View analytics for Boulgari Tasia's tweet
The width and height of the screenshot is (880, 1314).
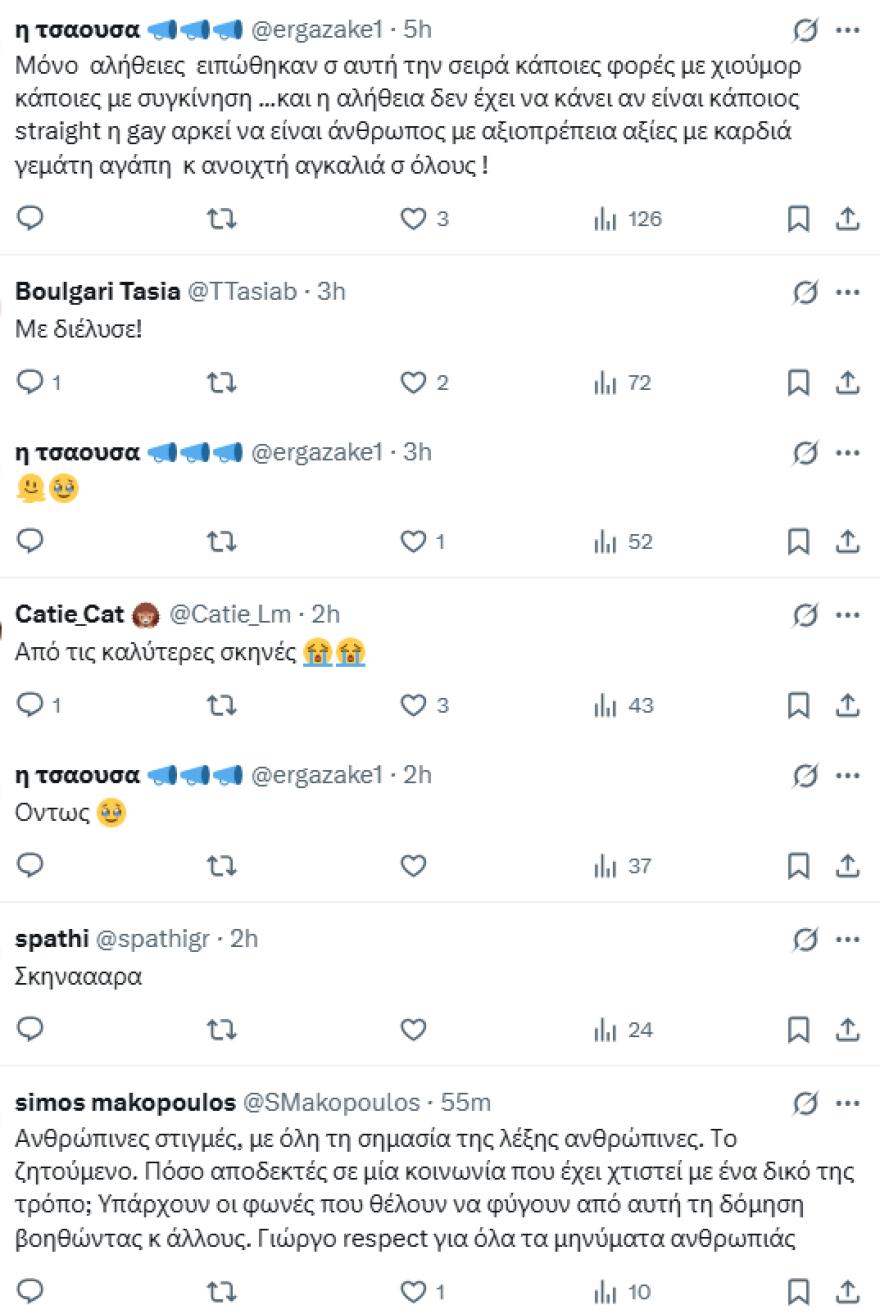621,381
